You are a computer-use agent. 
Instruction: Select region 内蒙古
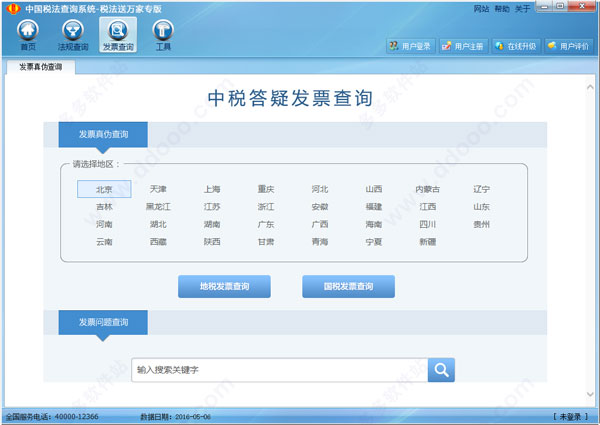click(428, 189)
